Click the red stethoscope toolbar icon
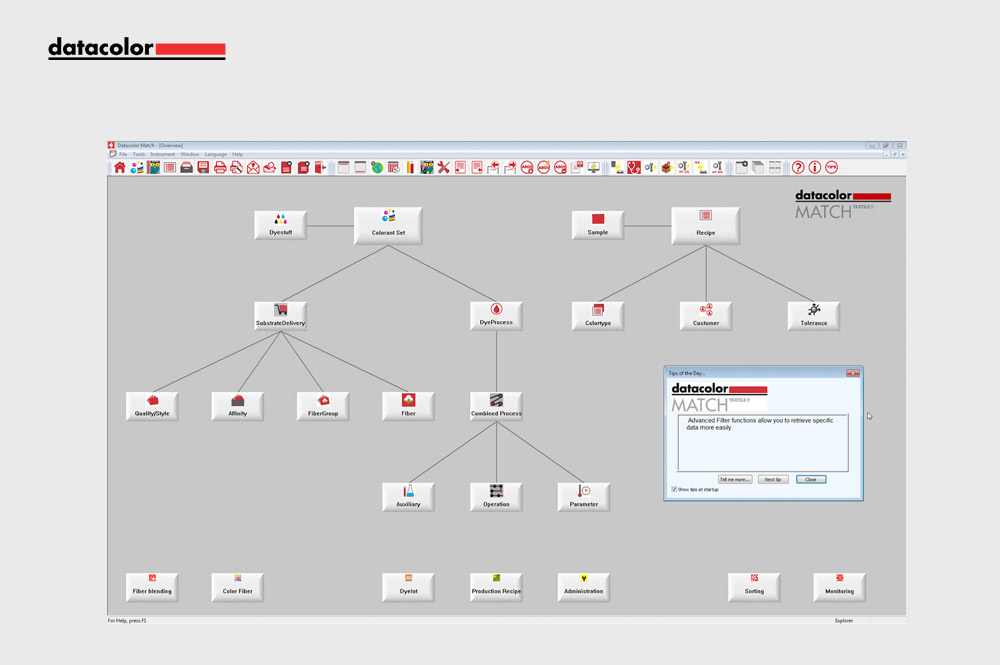The height and width of the screenshot is (665, 1000). 633,168
